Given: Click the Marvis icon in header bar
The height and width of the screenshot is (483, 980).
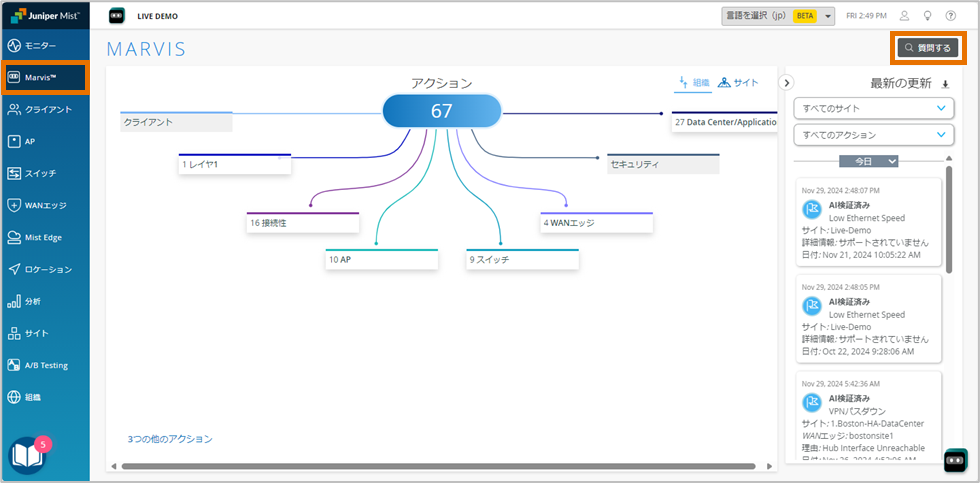Looking at the screenshot, I should [x=117, y=16].
